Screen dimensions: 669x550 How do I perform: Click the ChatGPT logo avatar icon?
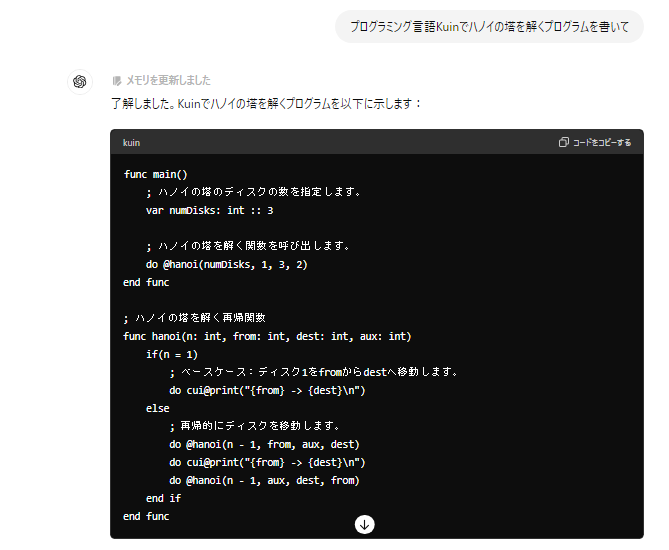pyautogui.click(x=80, y=81)
